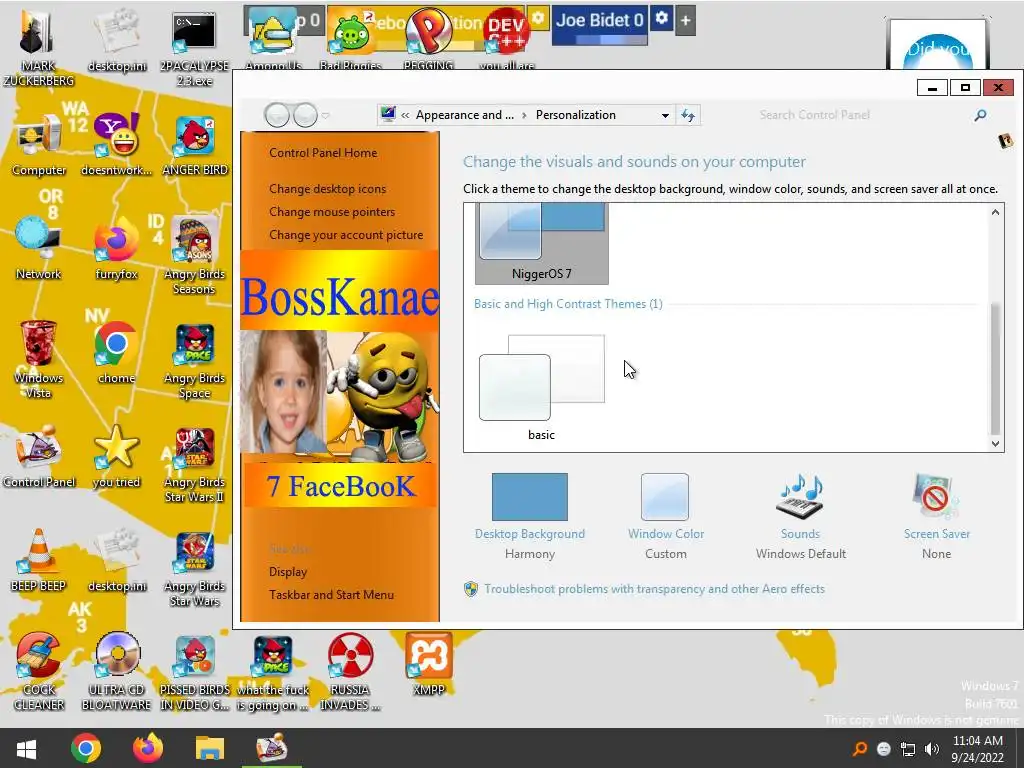
Task: Click the round forward navigation button
Action: (x=305, y=116)
